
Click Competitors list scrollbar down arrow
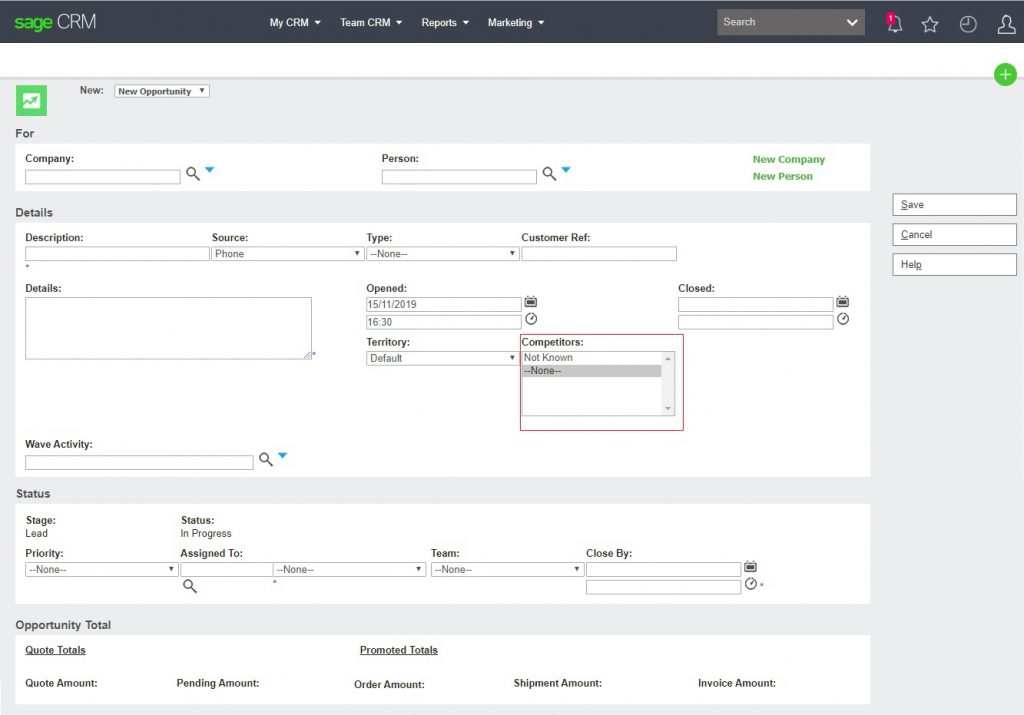[667, 409]
